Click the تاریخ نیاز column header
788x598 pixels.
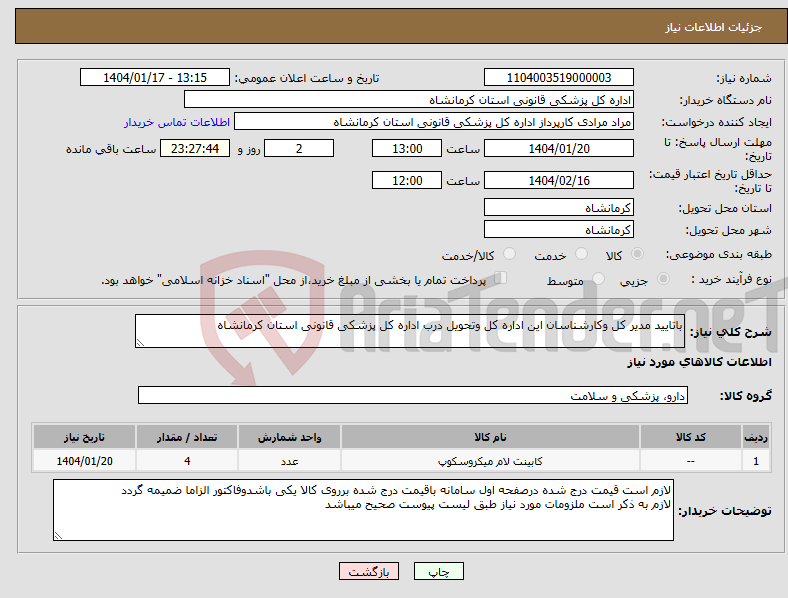point(84,437)
